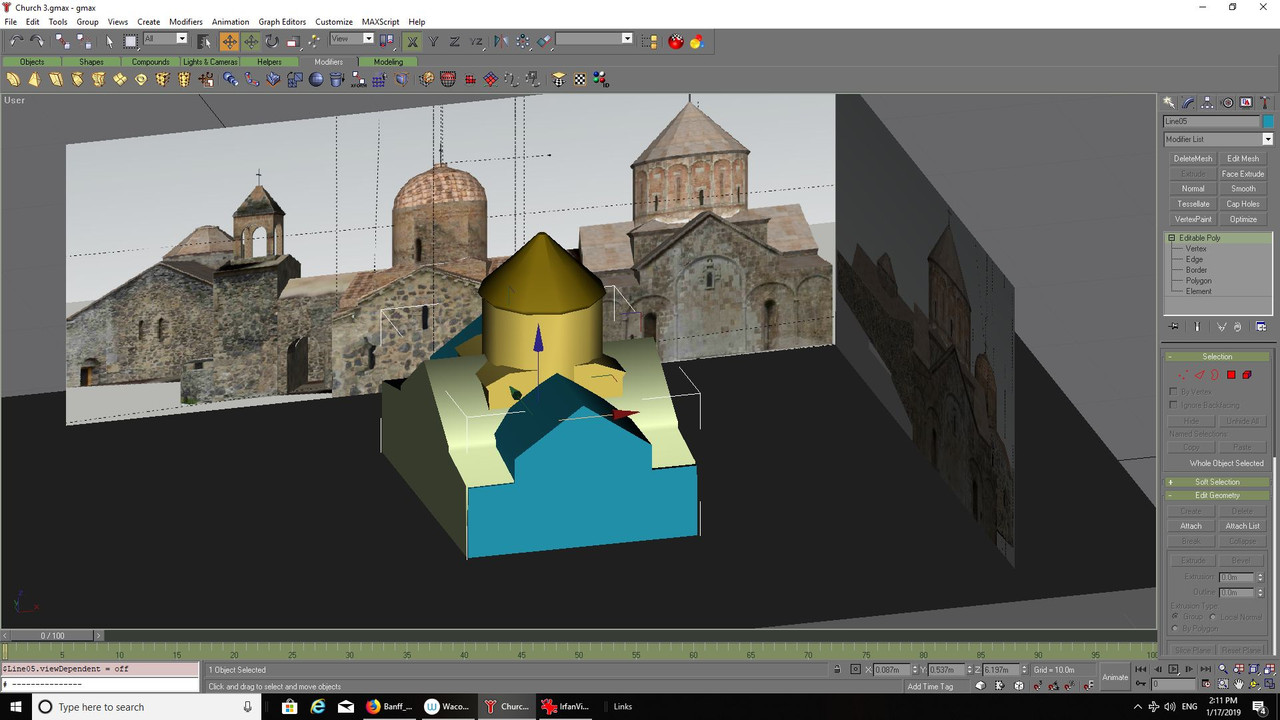Switch to the Shapes tab
The image size is (1280, 720).
point(91,62)
